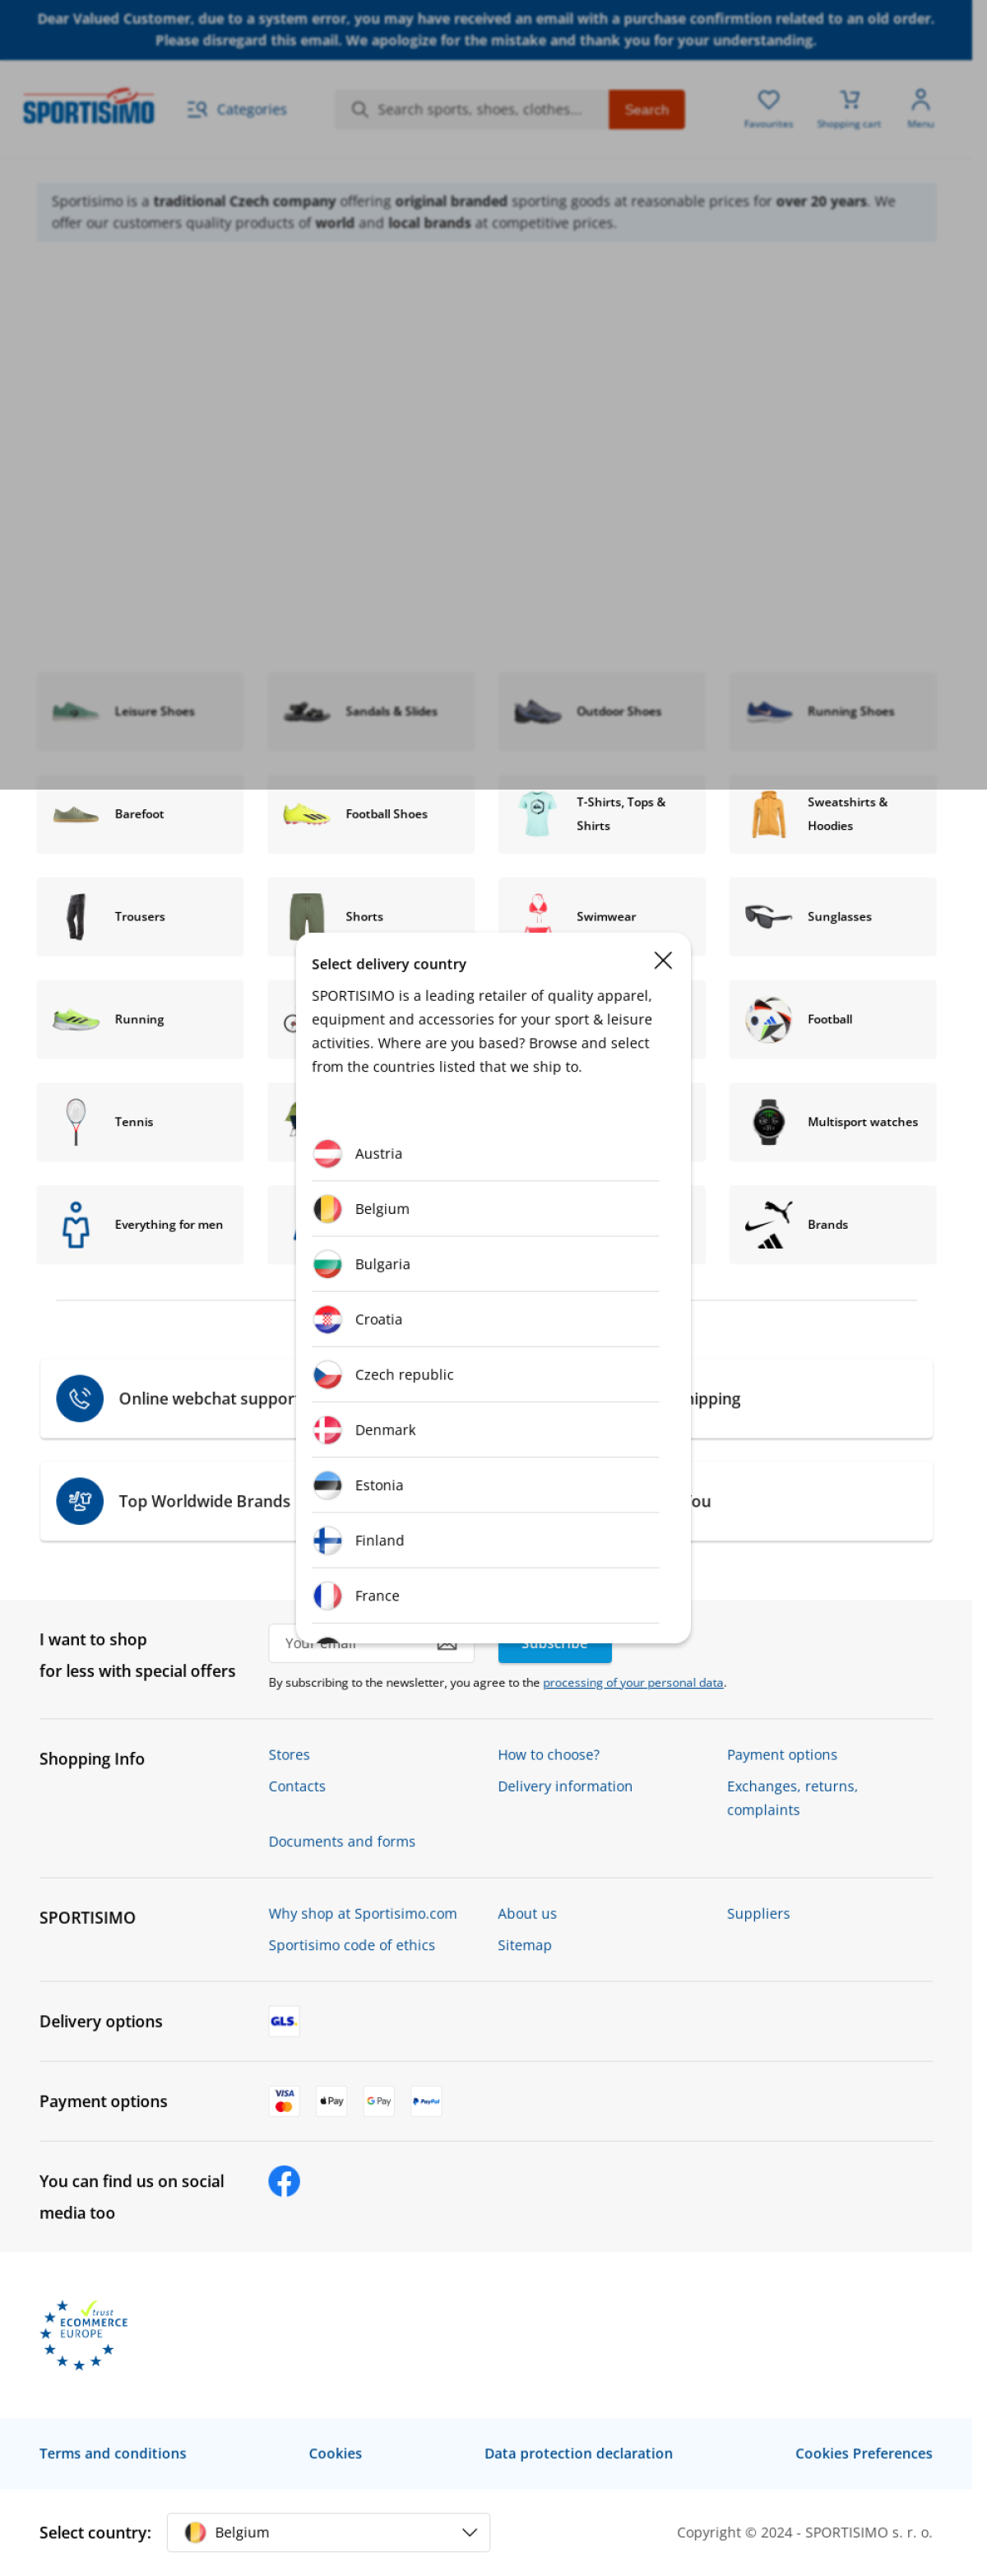This screenshot has height=2576, width=987.
Task: Open the Brands logos tile
Action: pos(832,1224)
